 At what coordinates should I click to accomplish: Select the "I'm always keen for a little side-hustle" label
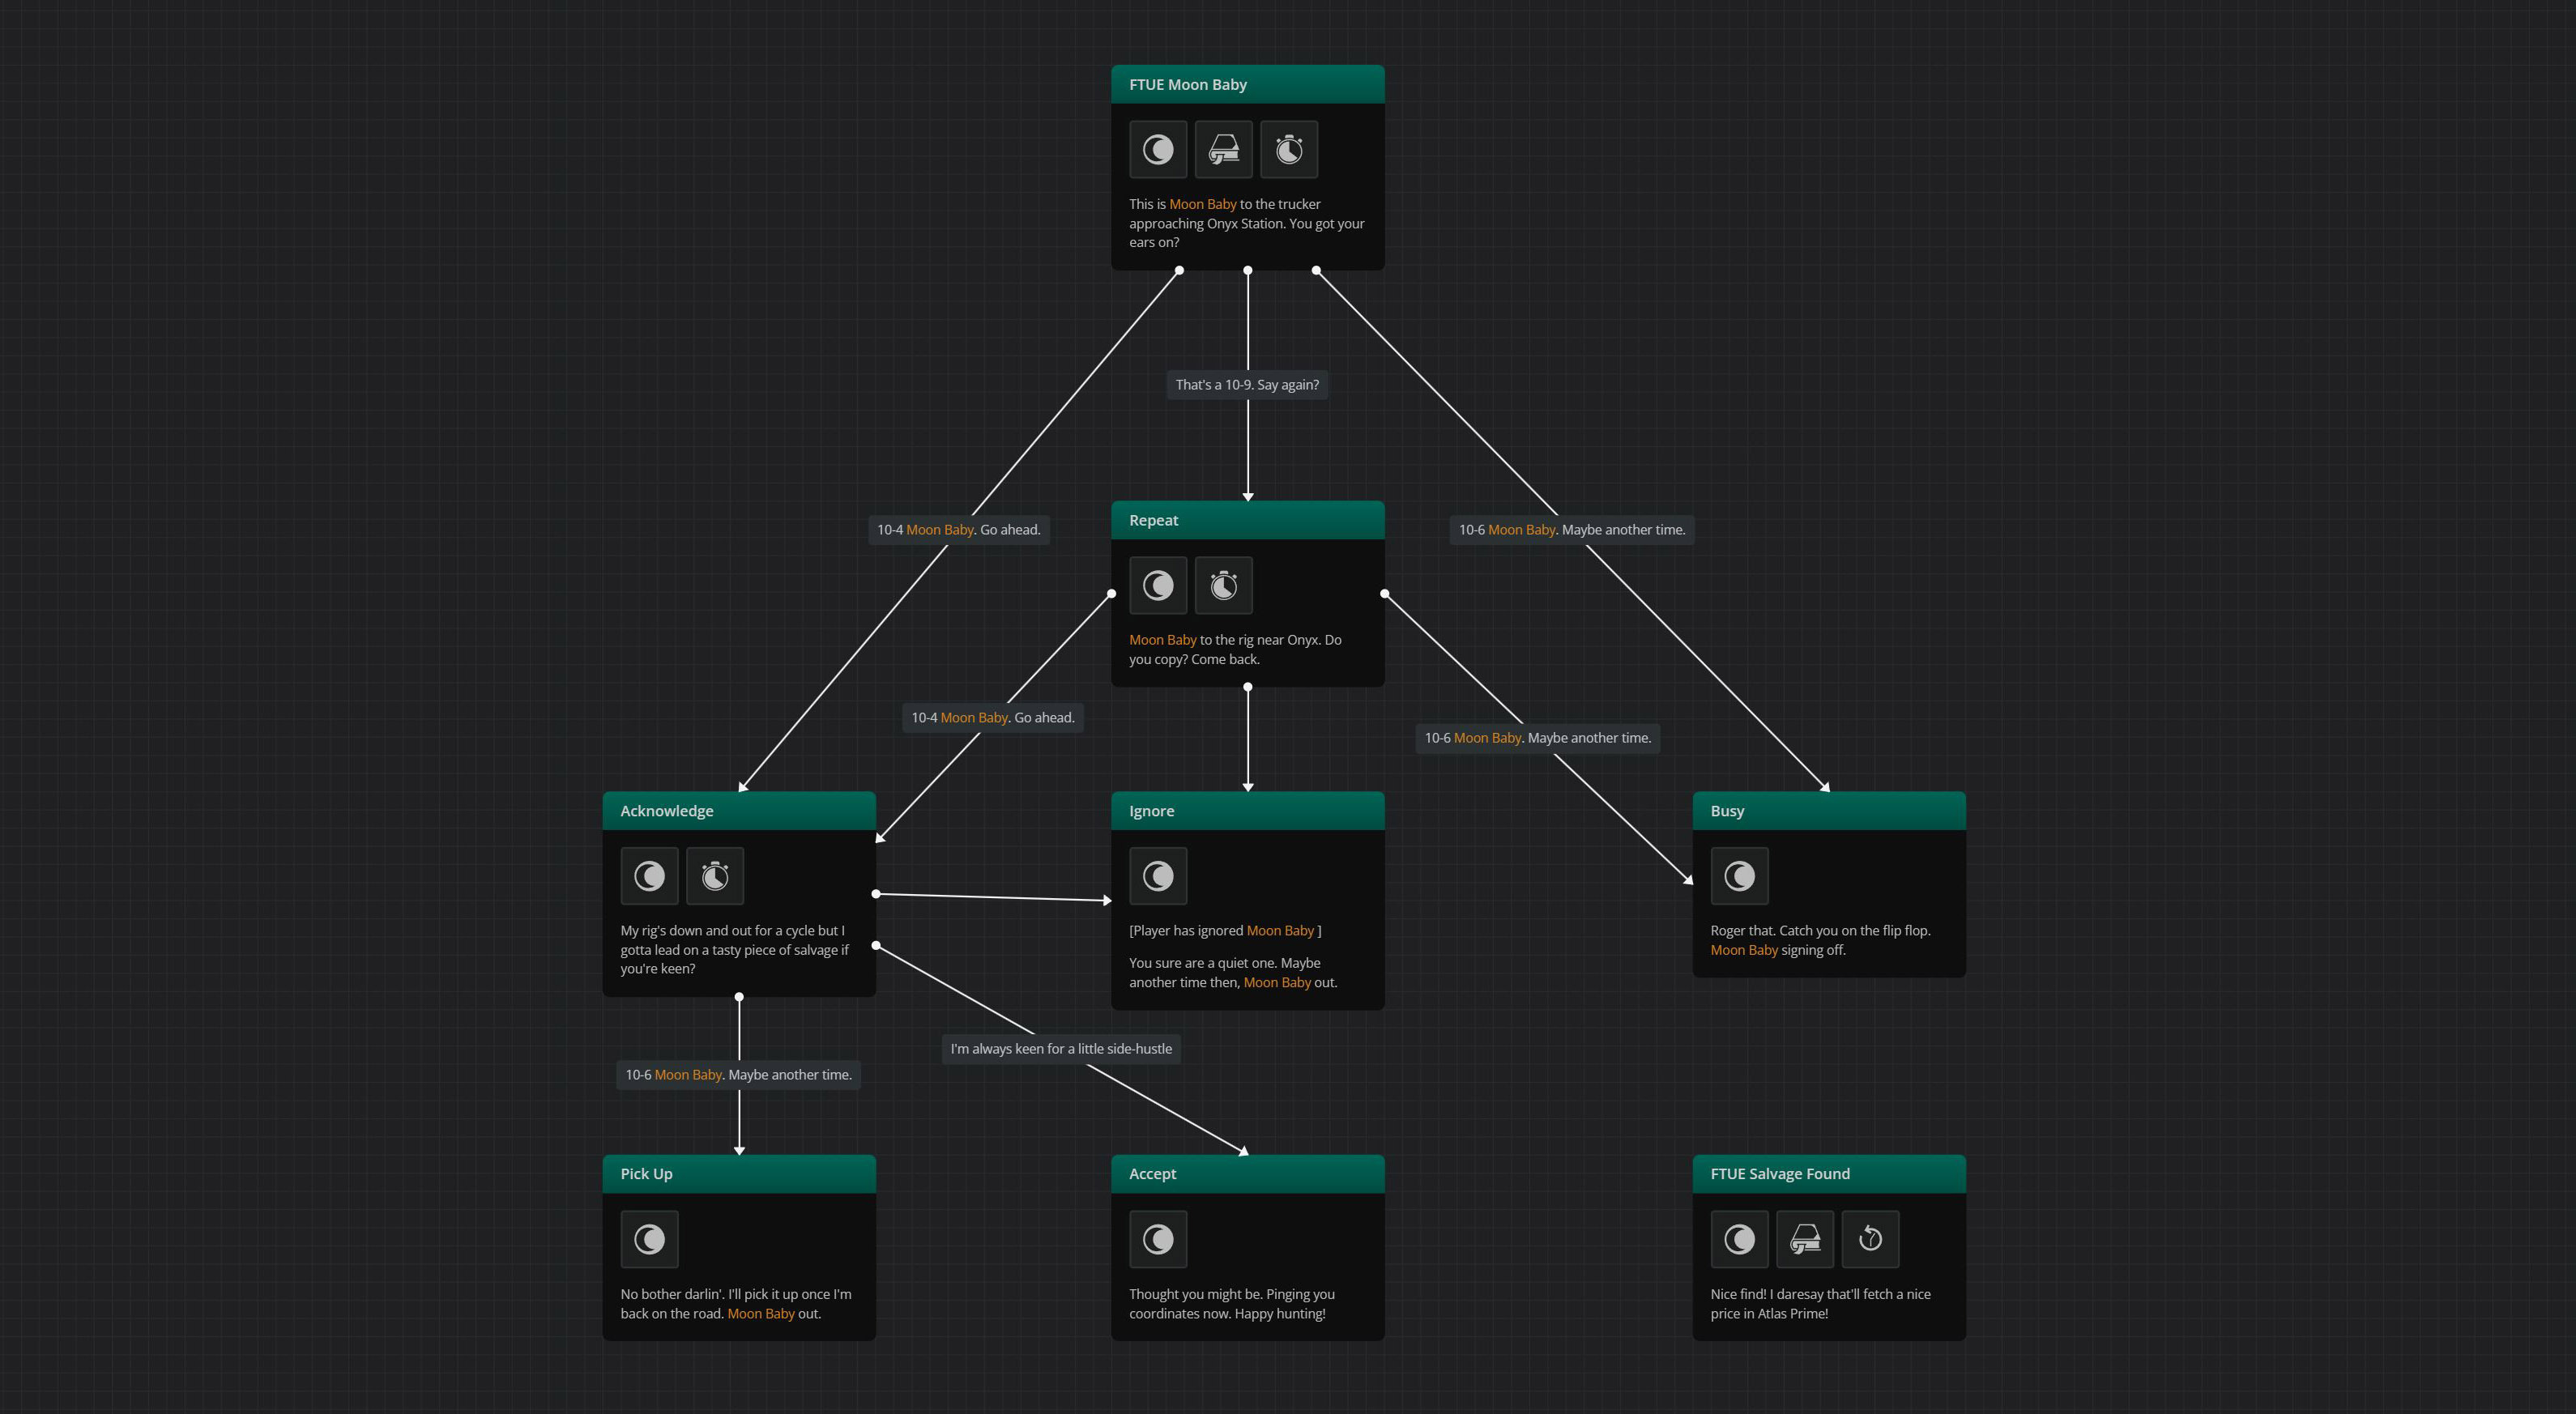coord(1061,1048)
